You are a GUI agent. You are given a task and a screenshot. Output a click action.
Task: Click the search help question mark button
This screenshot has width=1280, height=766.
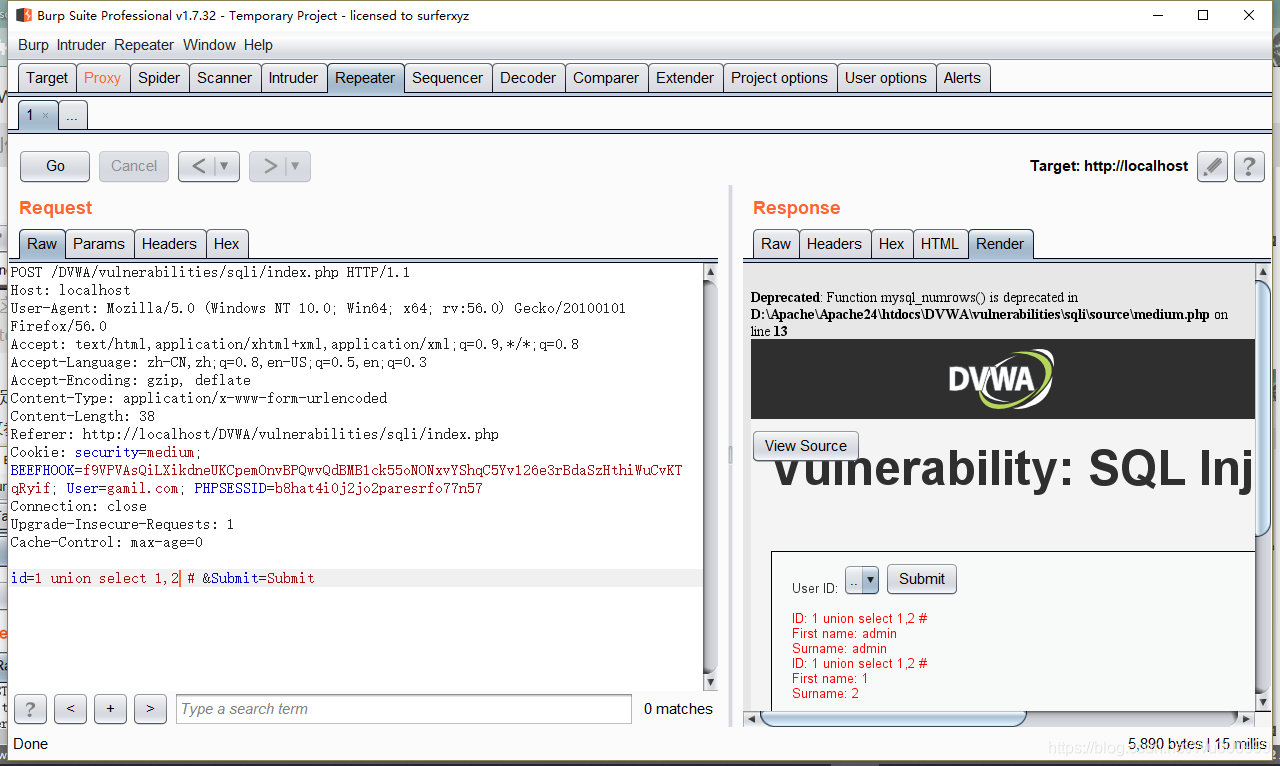[30, 709]
